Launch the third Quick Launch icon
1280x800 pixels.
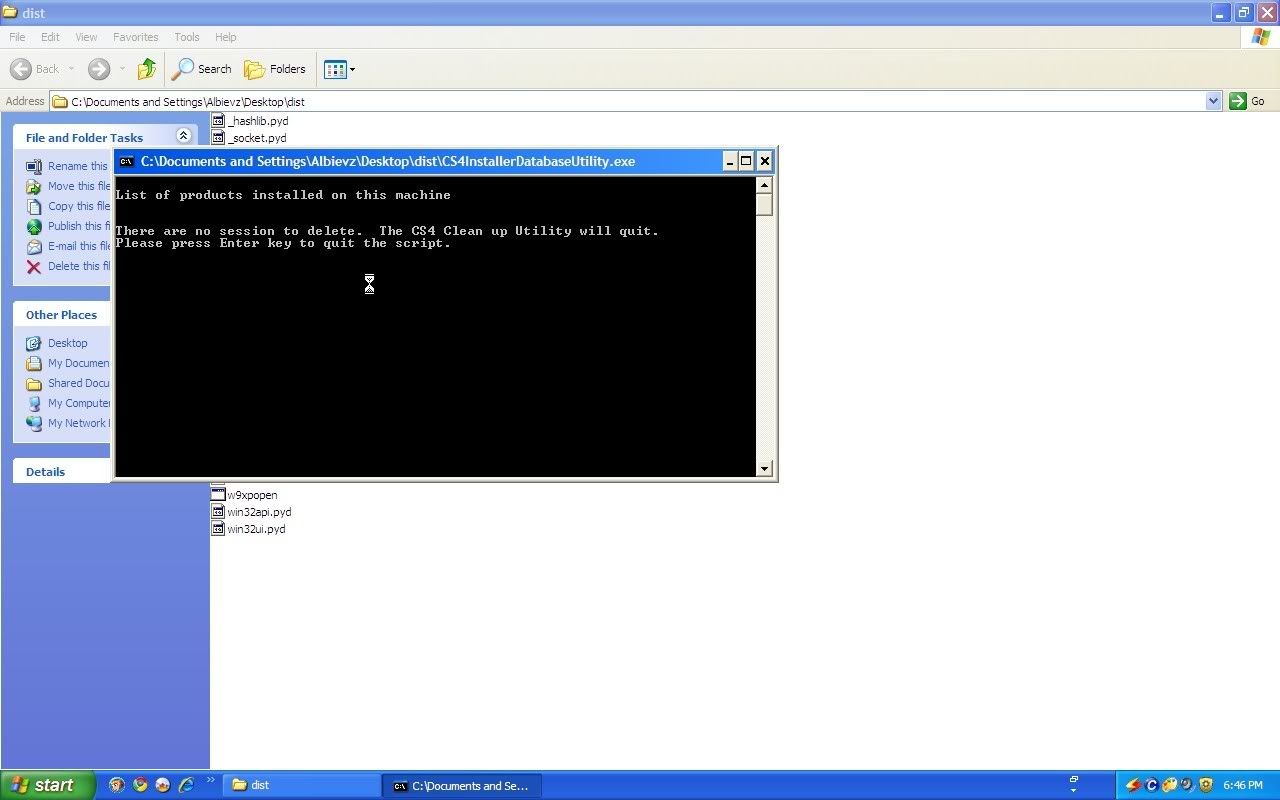pyautogui.click(x=163, y=785)
